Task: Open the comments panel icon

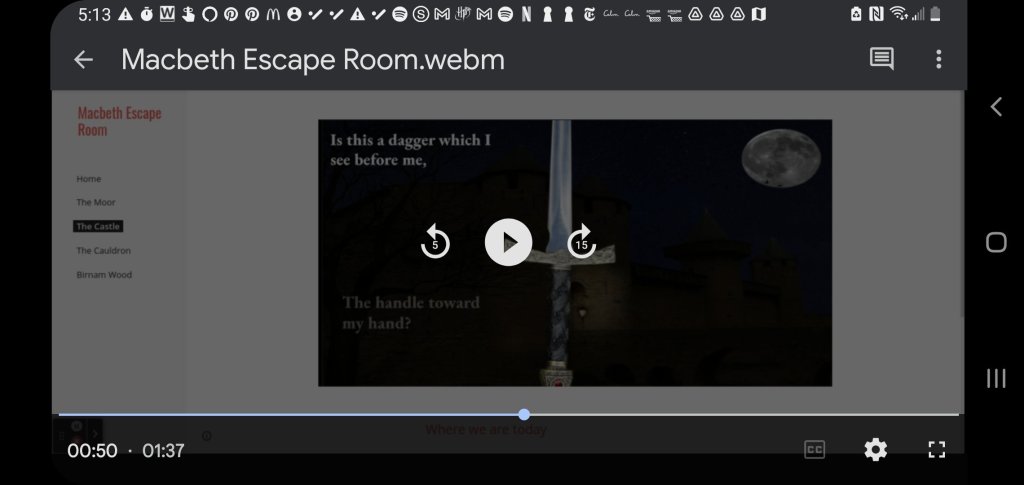Action: click(881, 60)
